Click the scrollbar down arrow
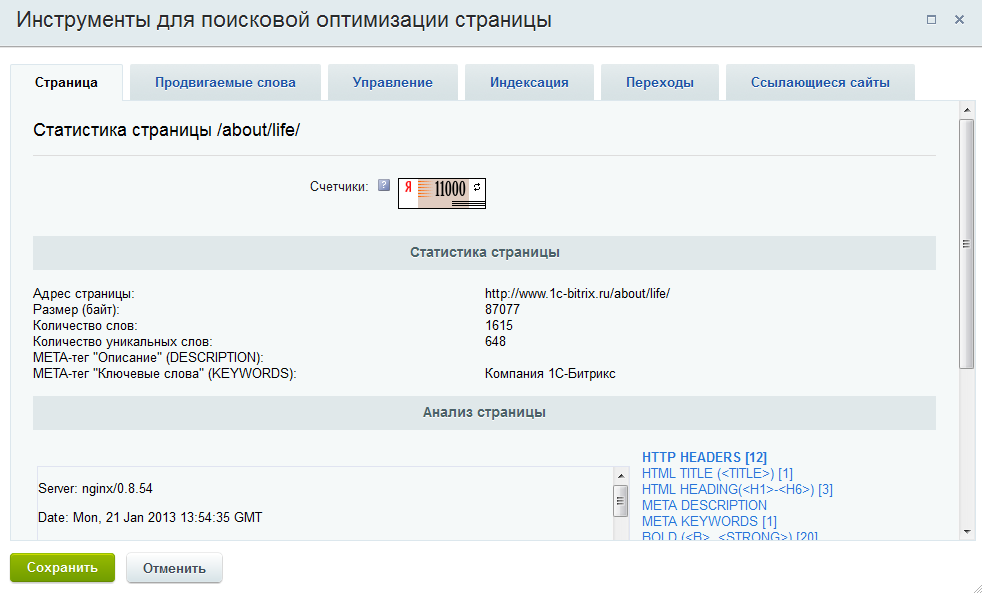 coord(965,531)
